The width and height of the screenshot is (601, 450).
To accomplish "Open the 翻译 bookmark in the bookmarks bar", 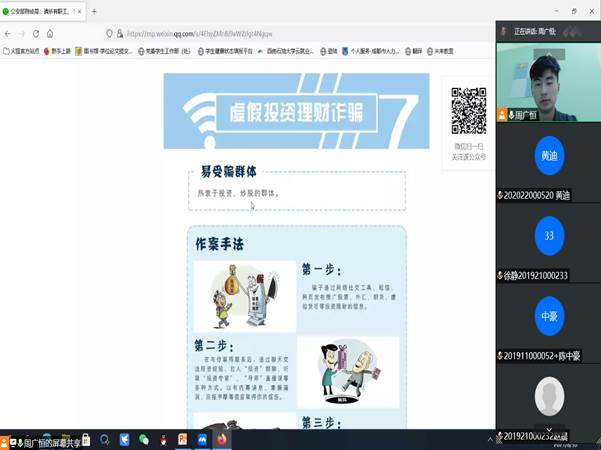I will (409, 51).
